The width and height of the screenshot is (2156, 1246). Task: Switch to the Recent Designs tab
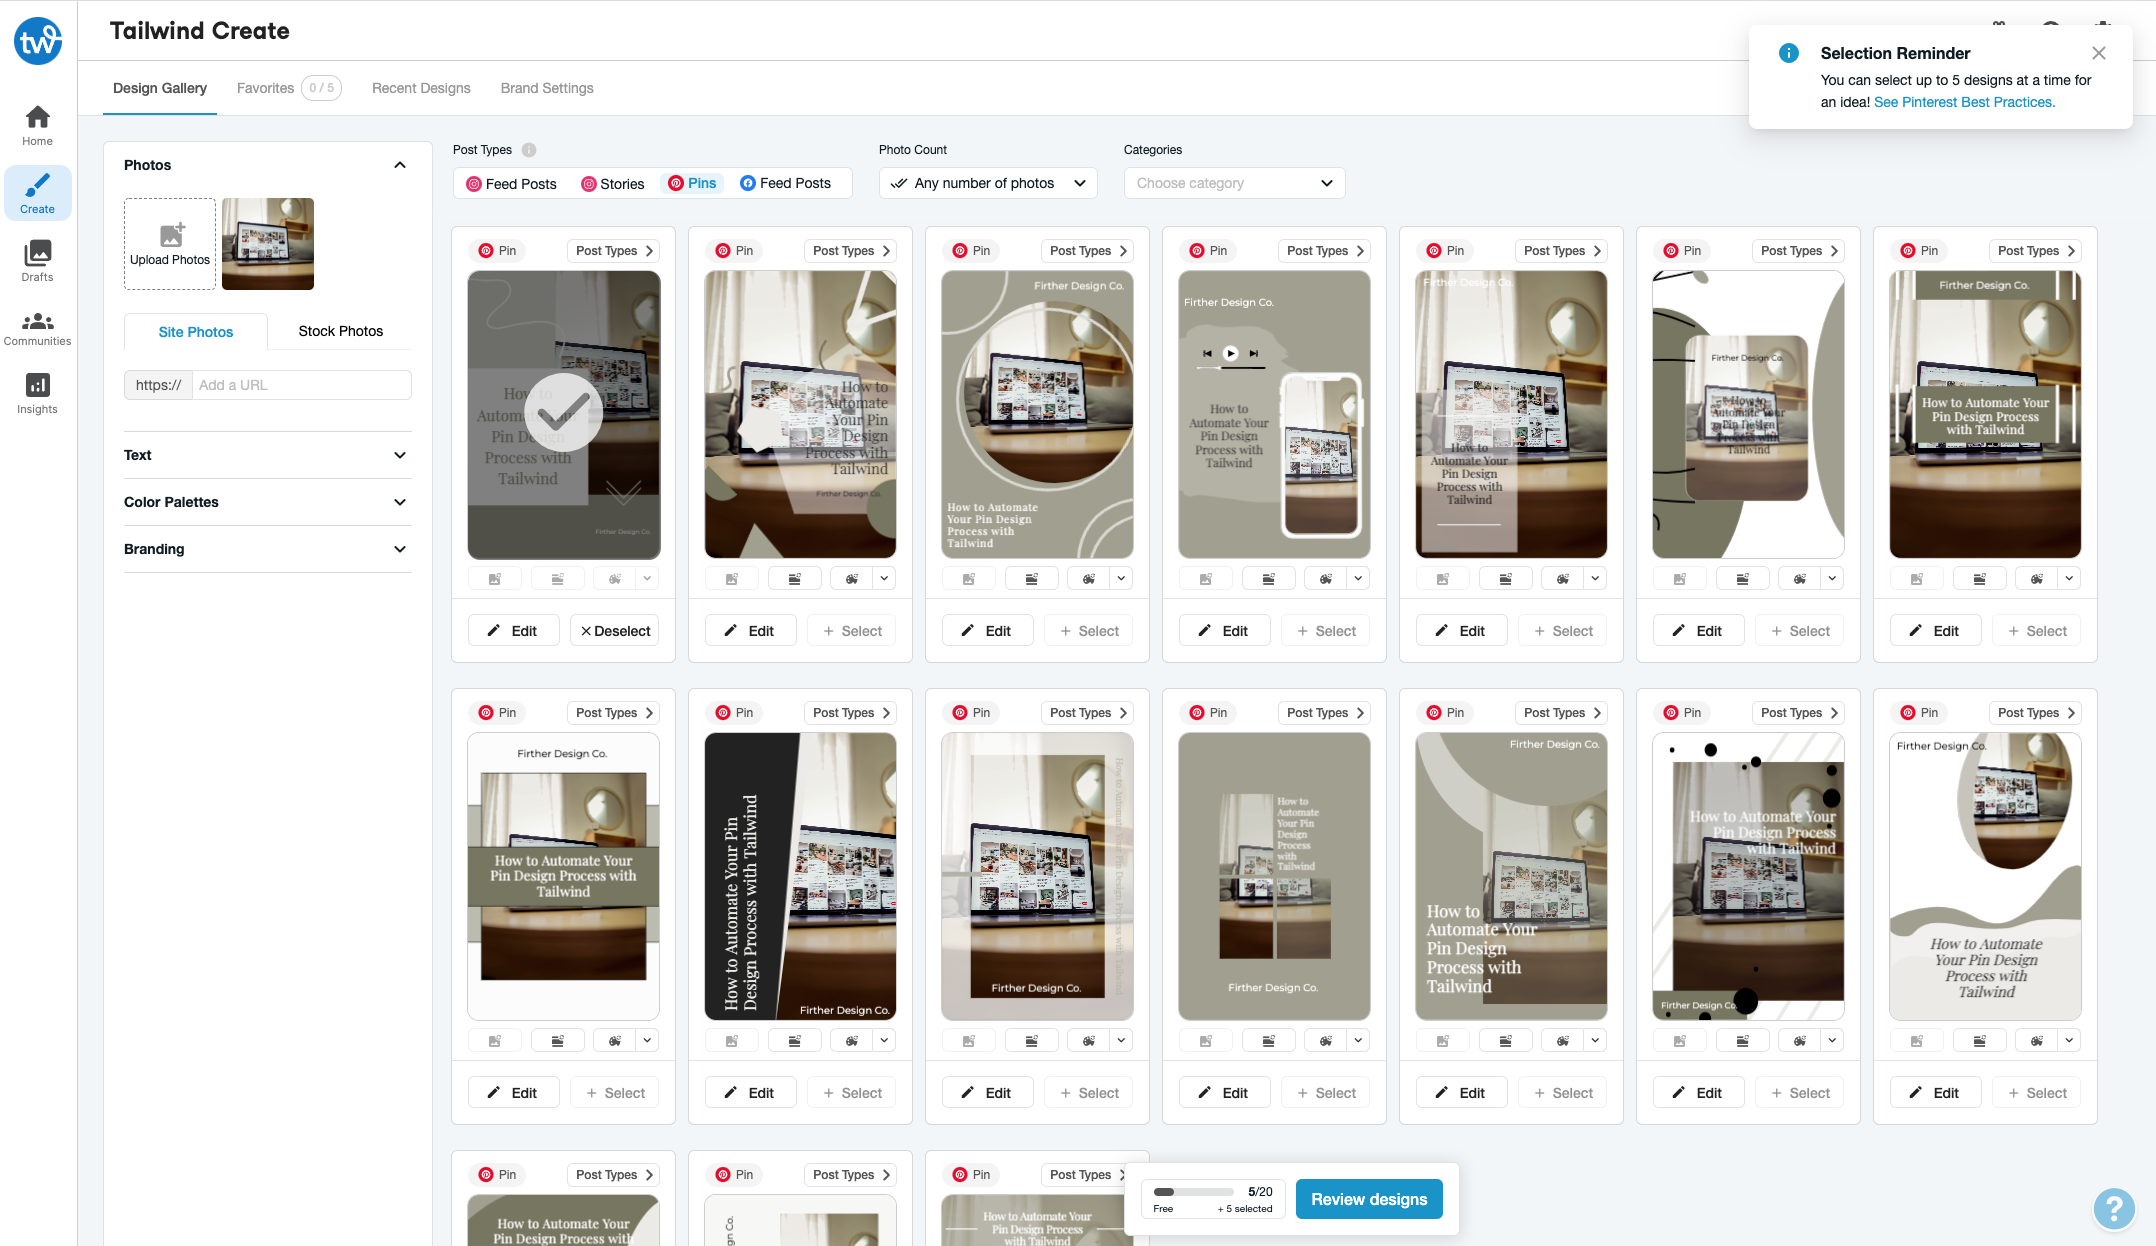(x=421, y=88)
